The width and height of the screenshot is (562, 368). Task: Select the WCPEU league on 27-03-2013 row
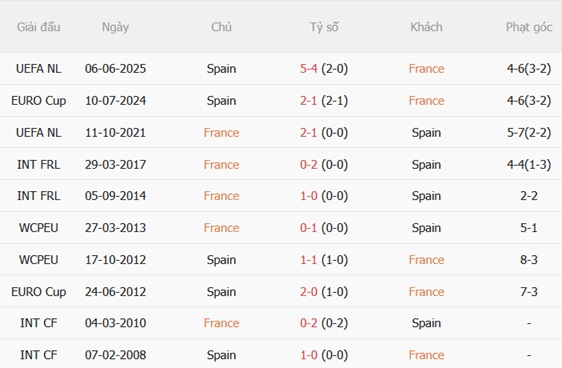38,228
